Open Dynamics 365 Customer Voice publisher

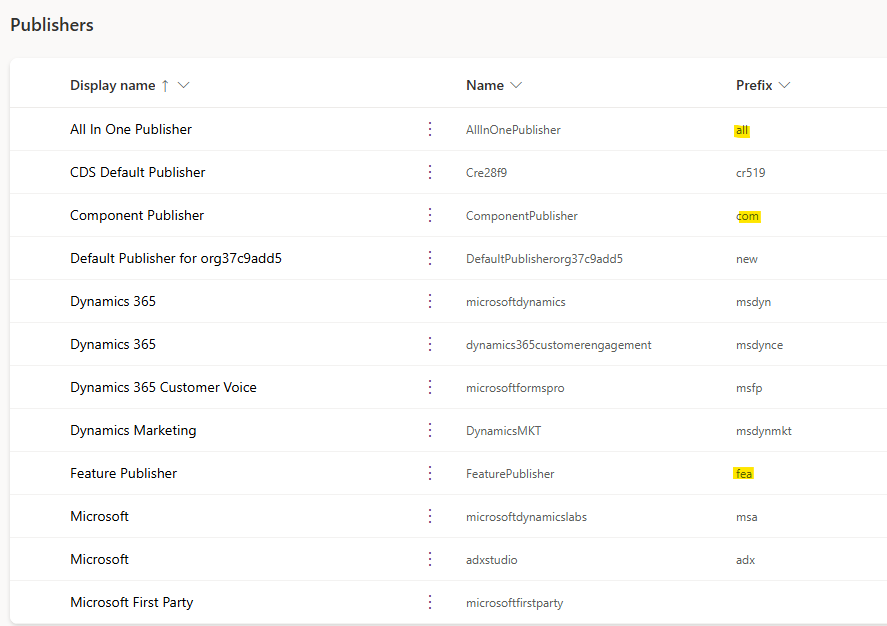(x=163, y=387)
